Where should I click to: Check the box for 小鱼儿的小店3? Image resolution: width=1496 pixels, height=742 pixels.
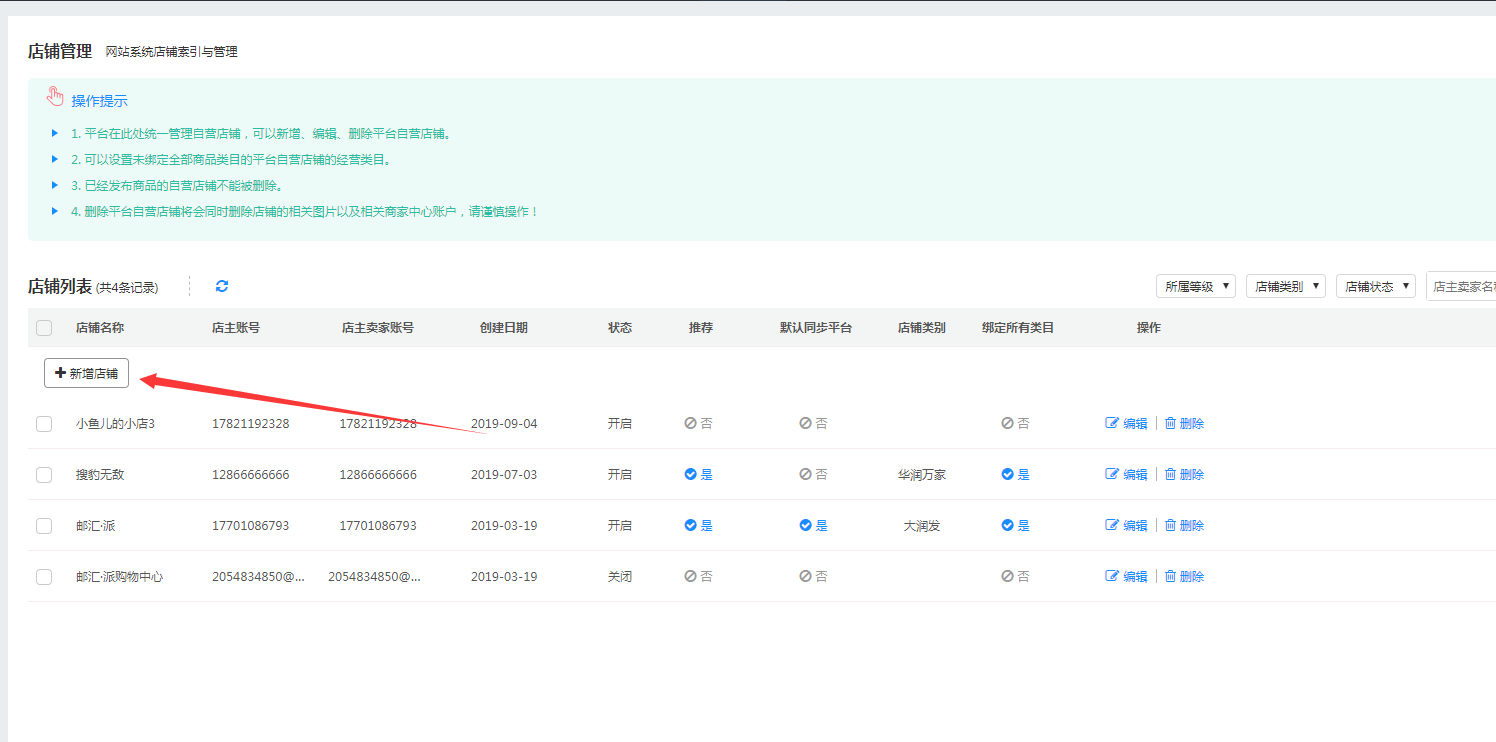pyautogui.click(x=44, y=424)
